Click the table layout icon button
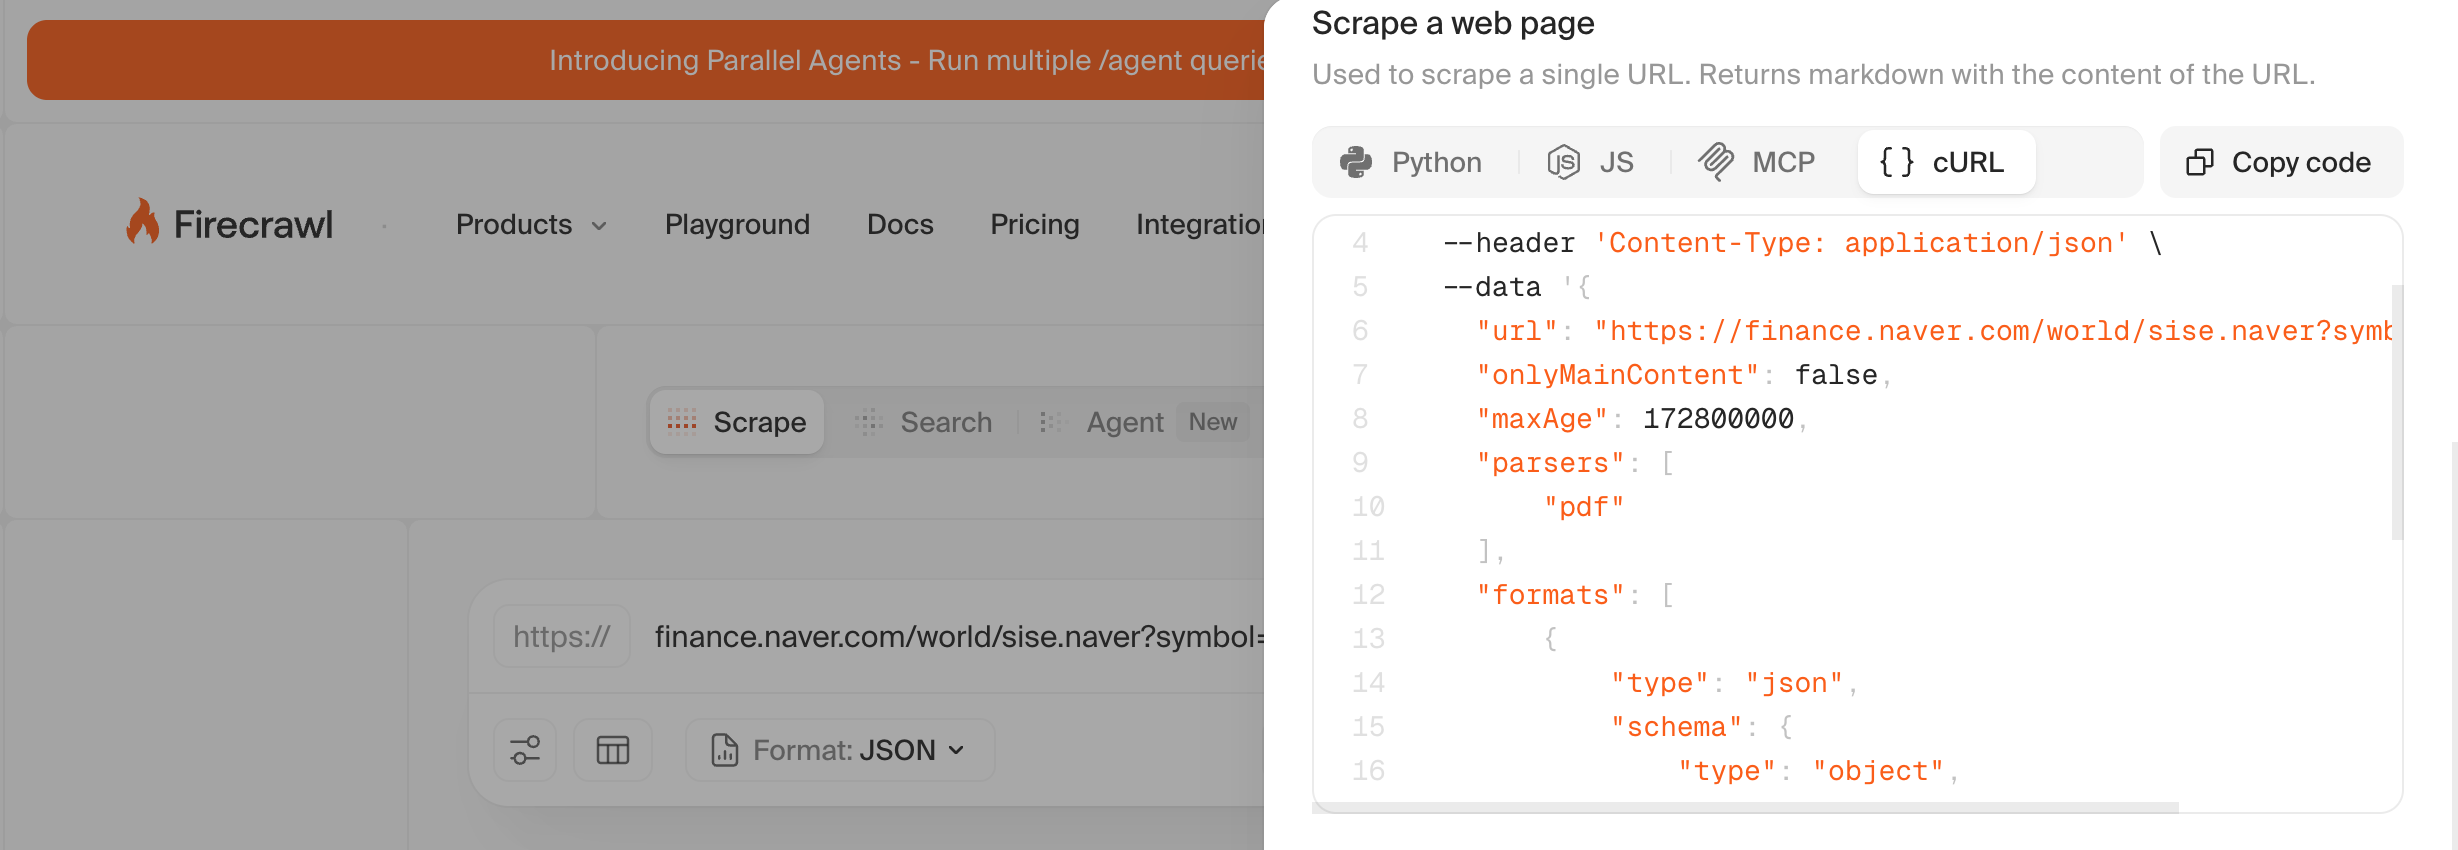The width and height of the screenshot is (2458, 850). click(x=613, y=750)
